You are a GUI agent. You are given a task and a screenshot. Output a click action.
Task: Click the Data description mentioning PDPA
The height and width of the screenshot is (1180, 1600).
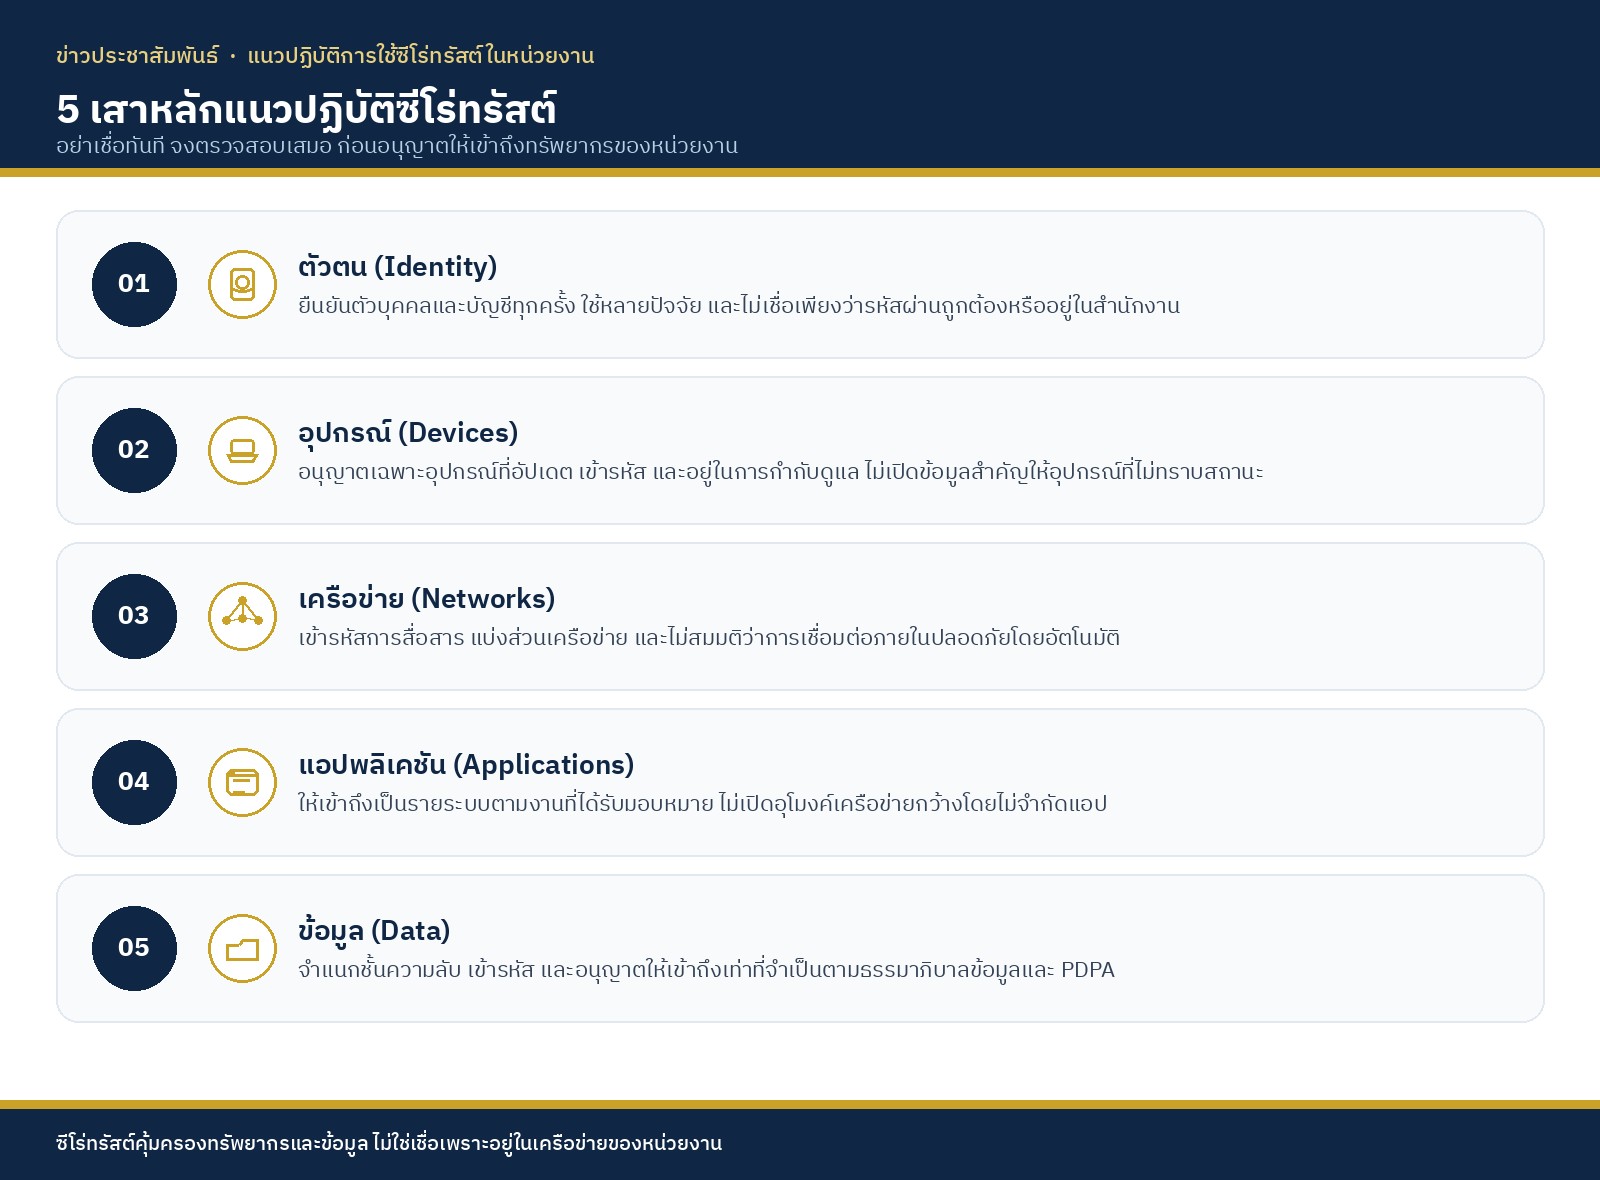(706, 969)
